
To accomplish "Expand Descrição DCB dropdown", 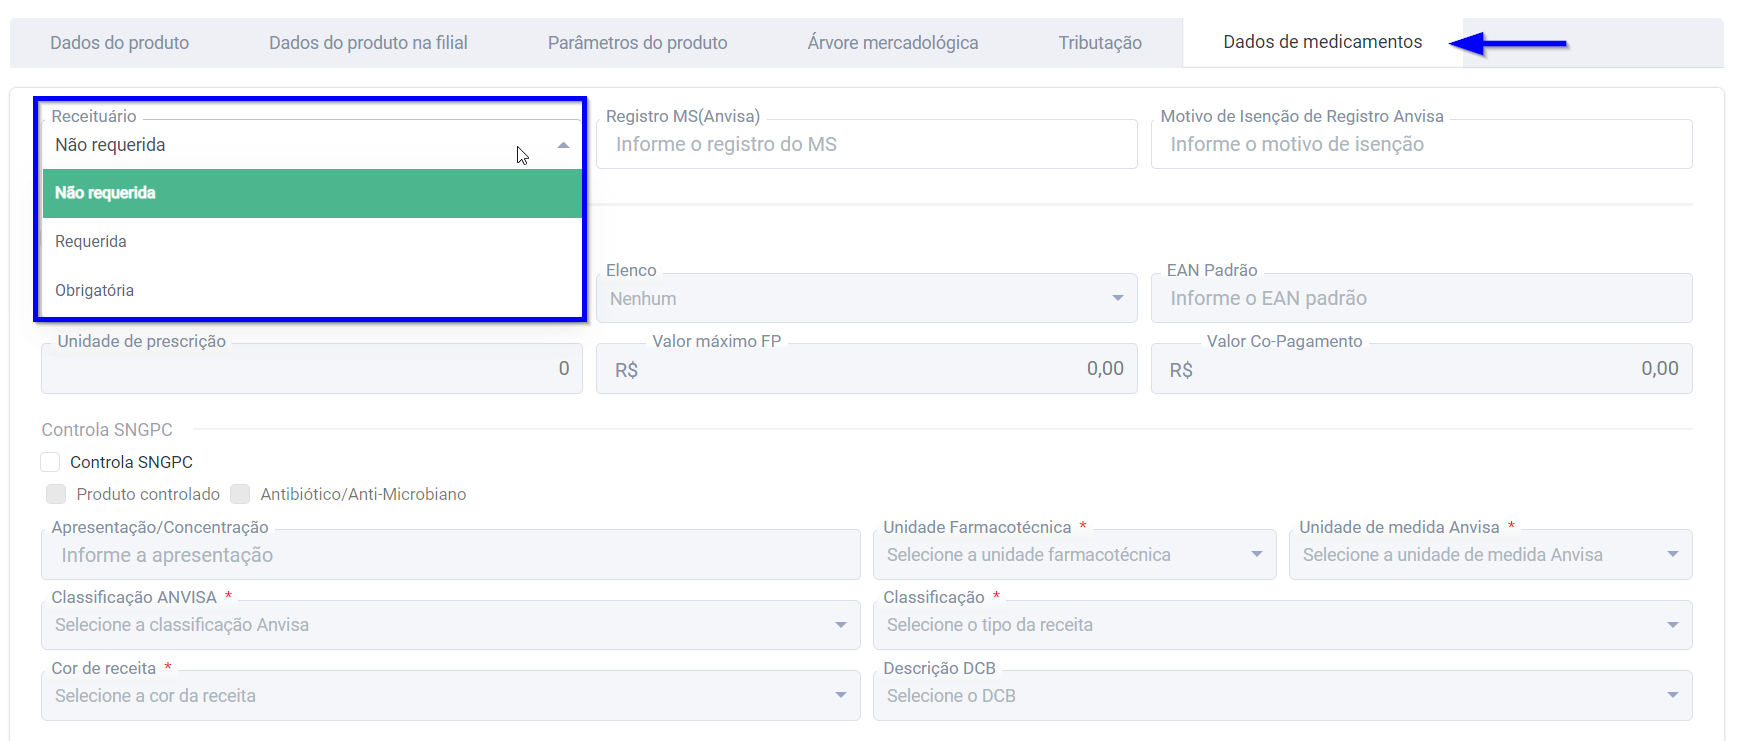I will tap(1283, 696).
